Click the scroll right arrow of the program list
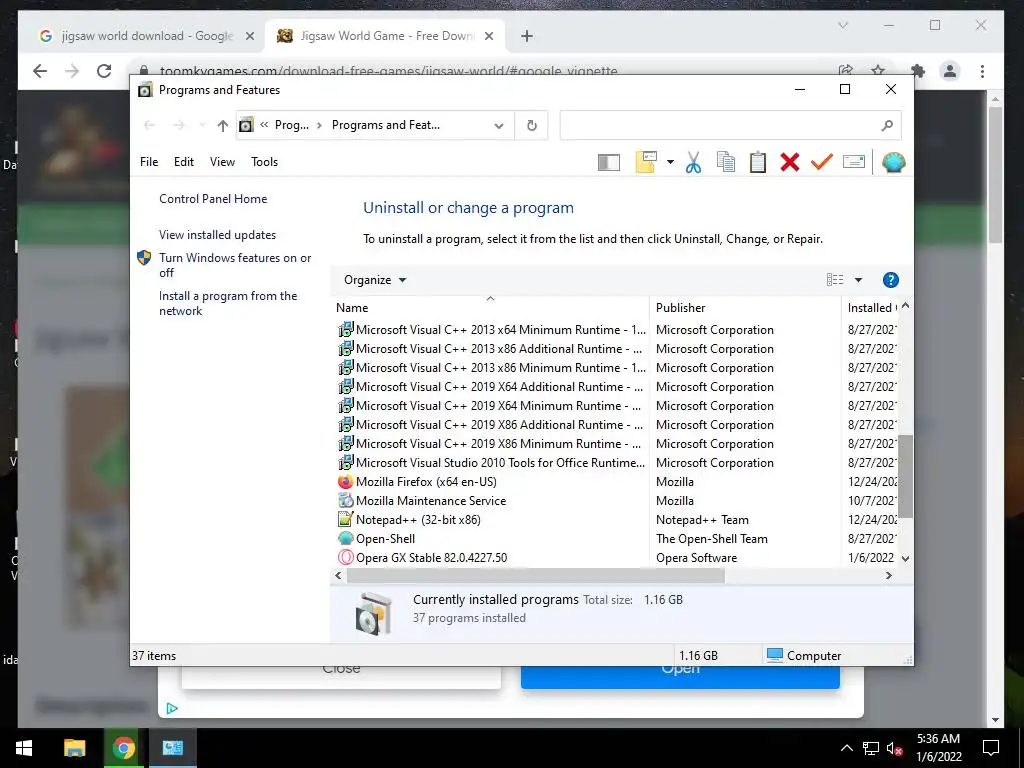This screenshot has height=768, width=1024. click(x=888, y=575)
